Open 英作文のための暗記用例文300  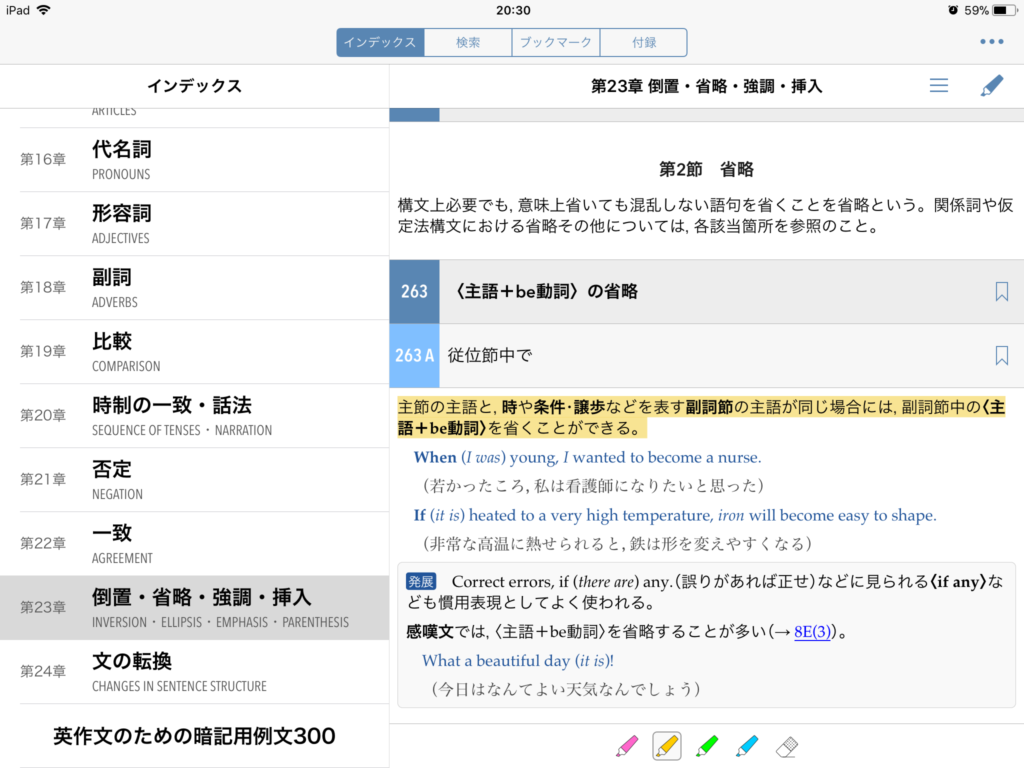(194, 736)
